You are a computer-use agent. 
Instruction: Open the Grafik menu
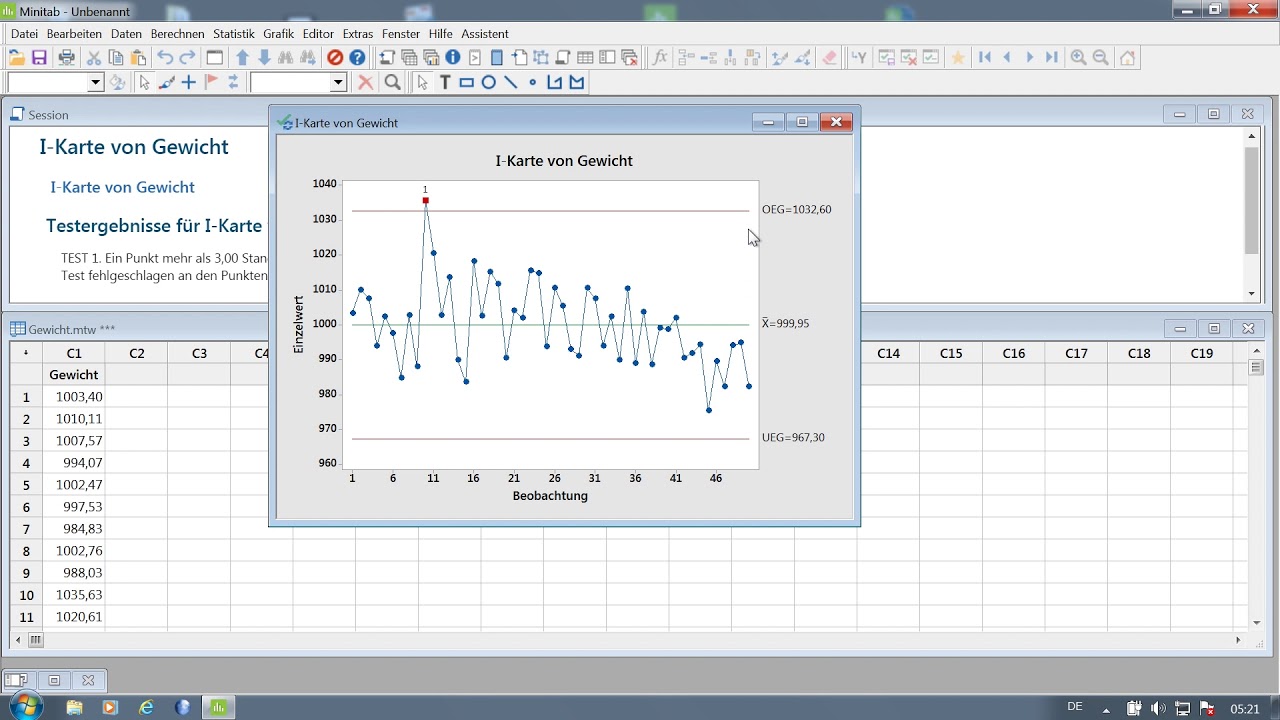coord(279,34)
